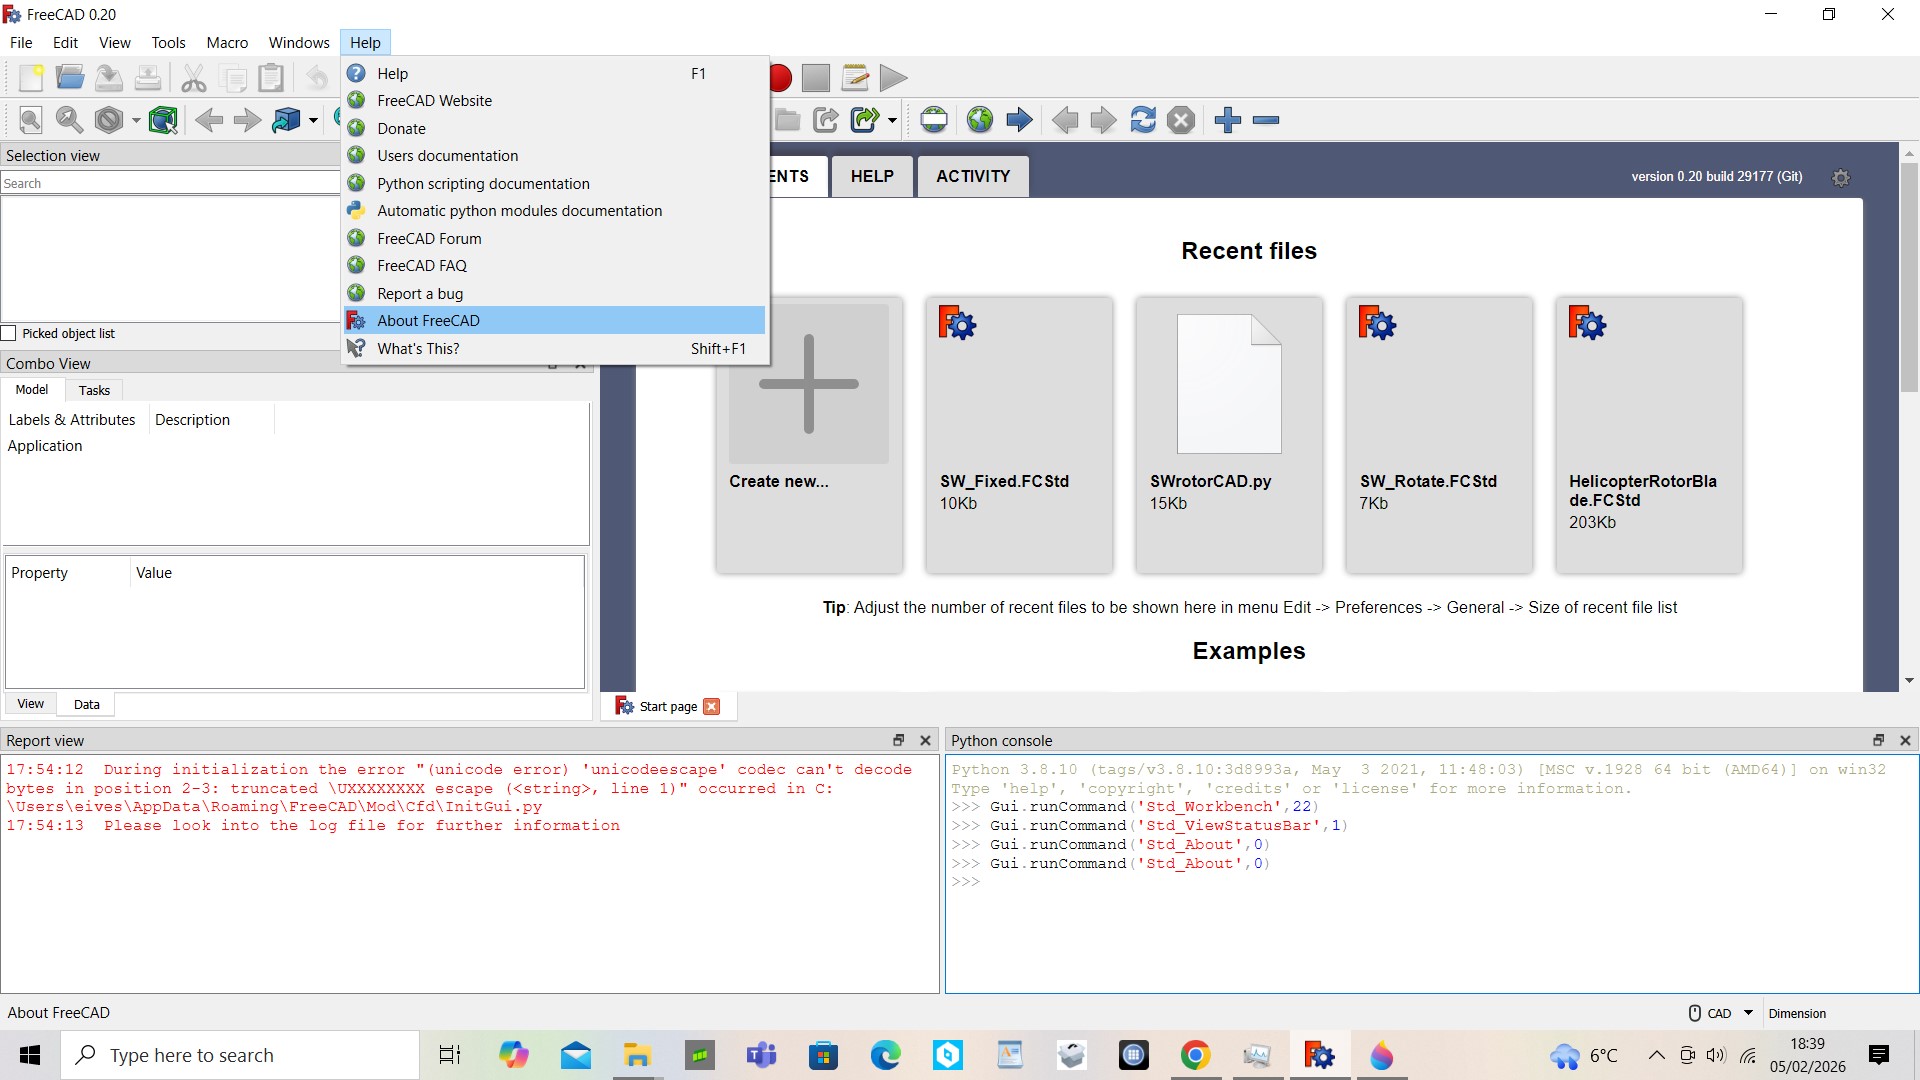Select About FreeCAD from Help menu

click(x=428, y=320)
